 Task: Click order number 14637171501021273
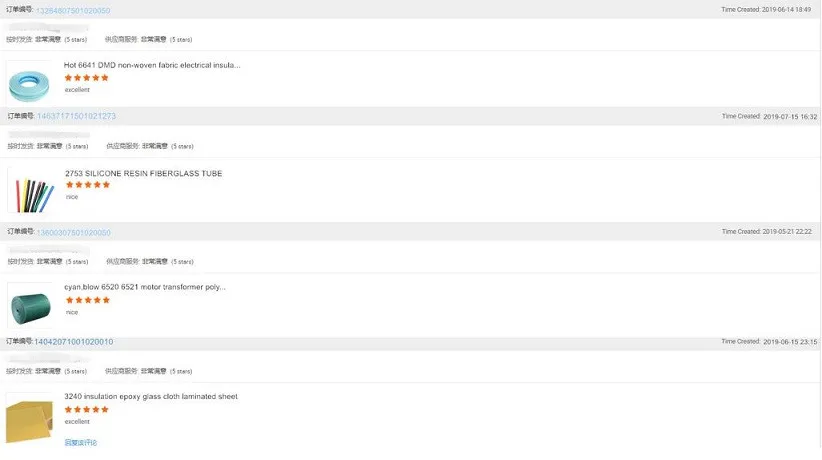click(x=76, y=116)
